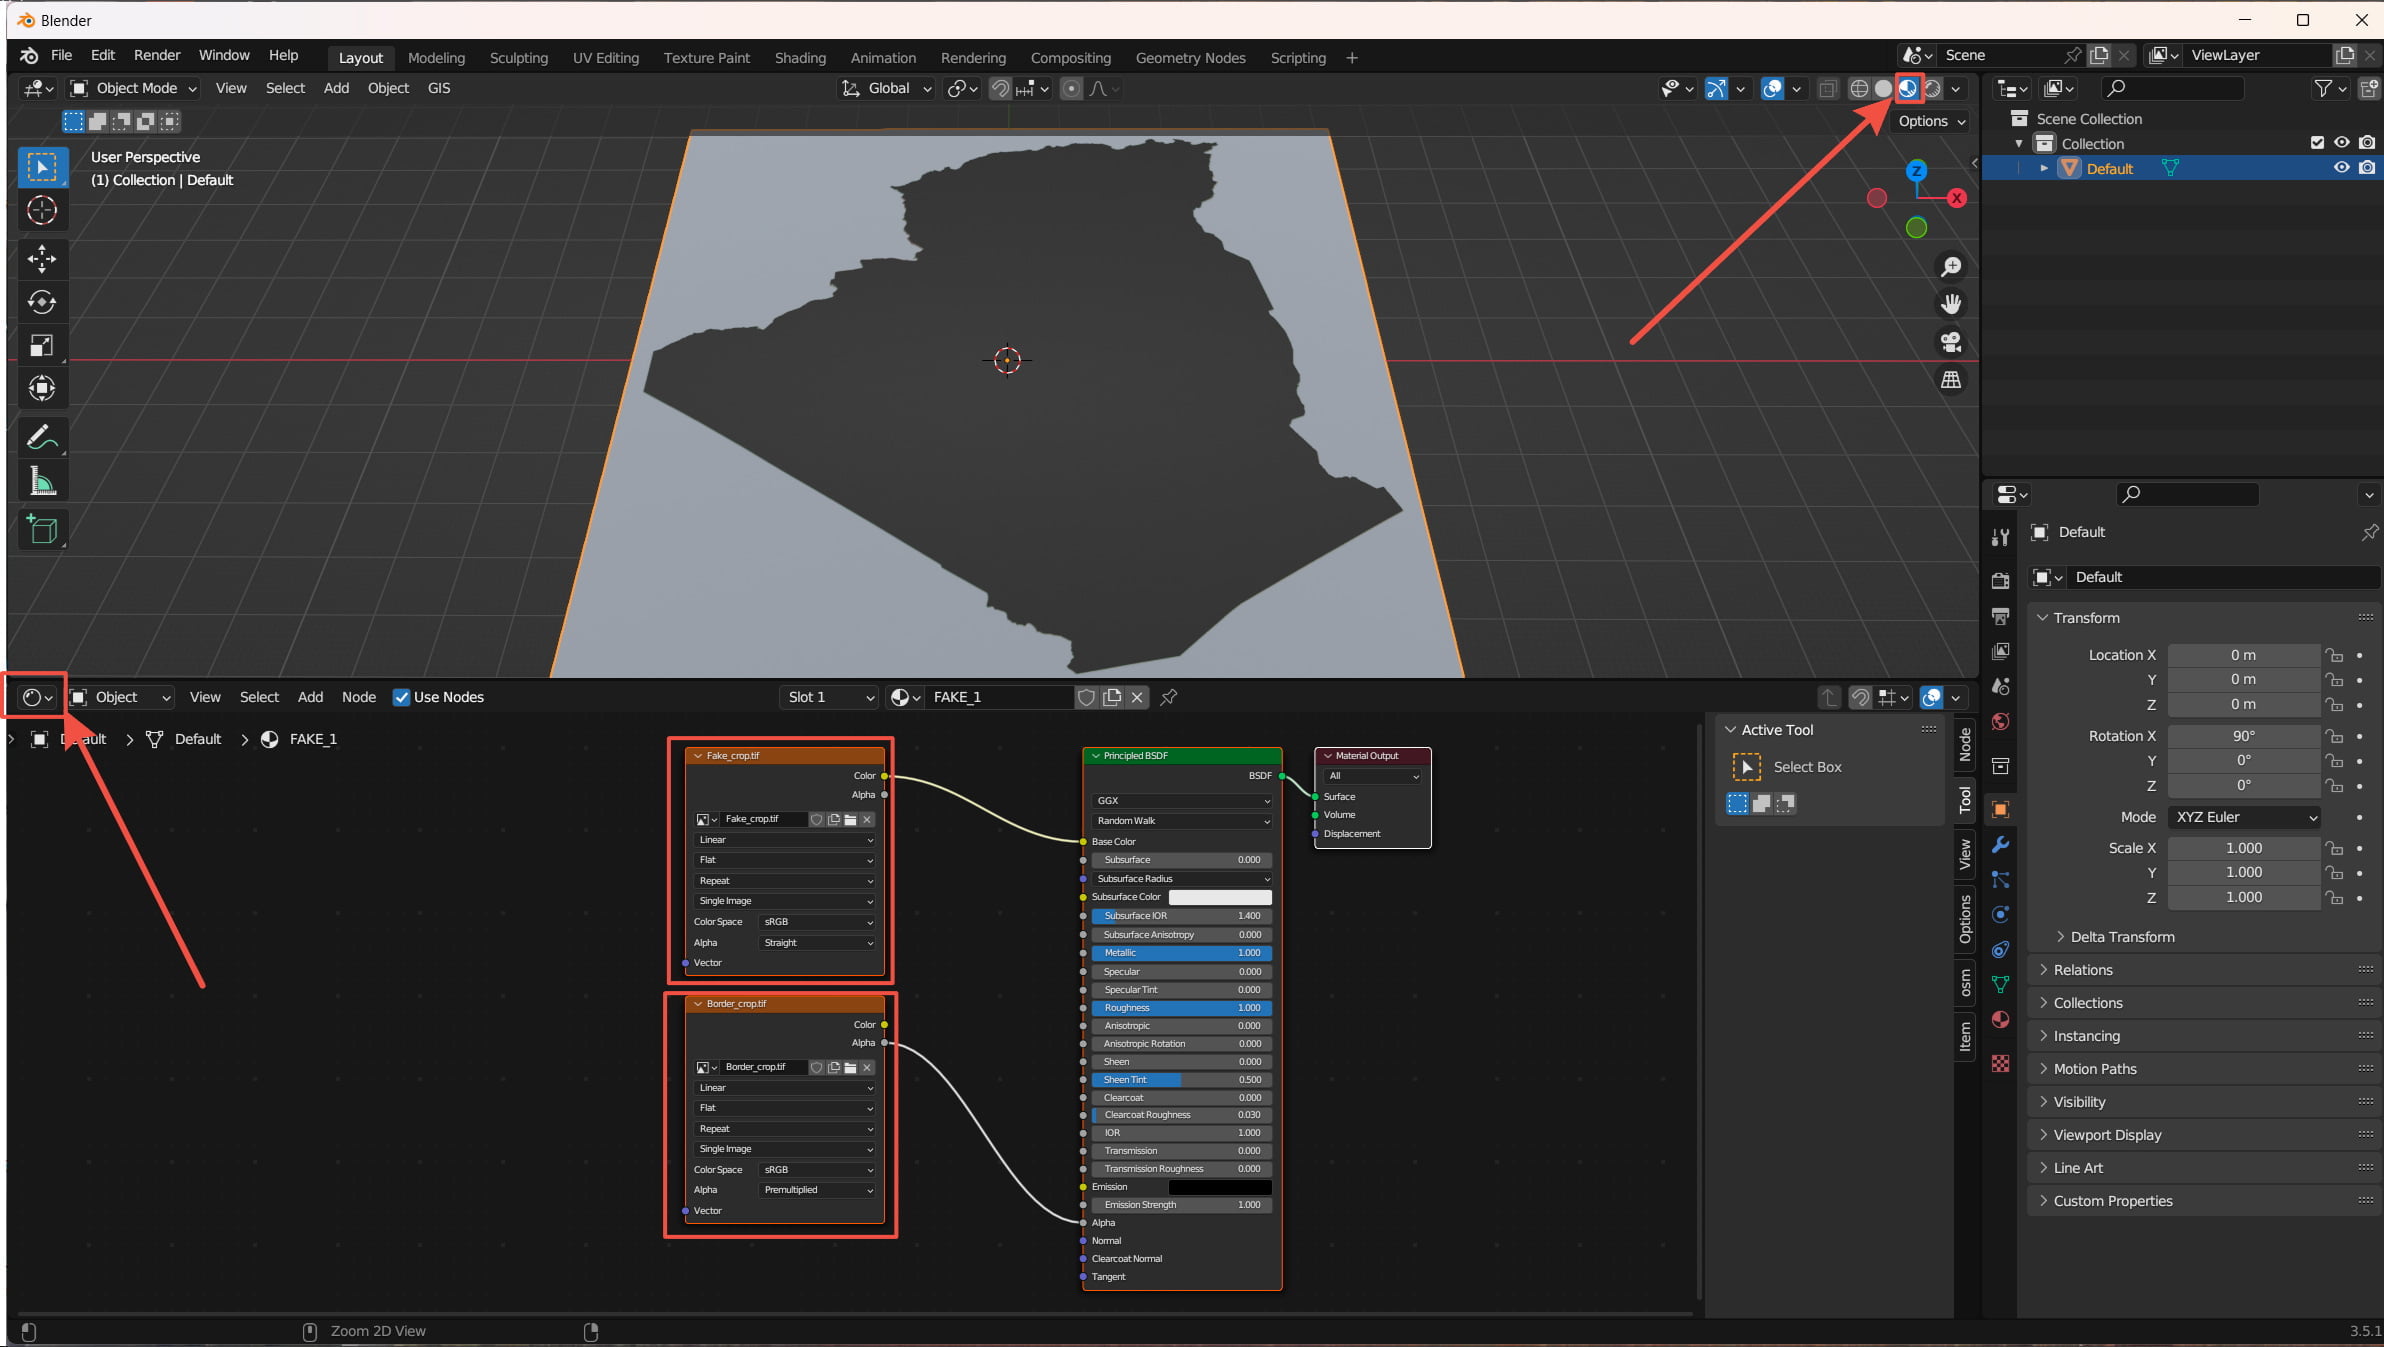Toggle the Collection exclude checkbox in outliner
The image size is (2384, 1347).
[x=2317, y=143]
